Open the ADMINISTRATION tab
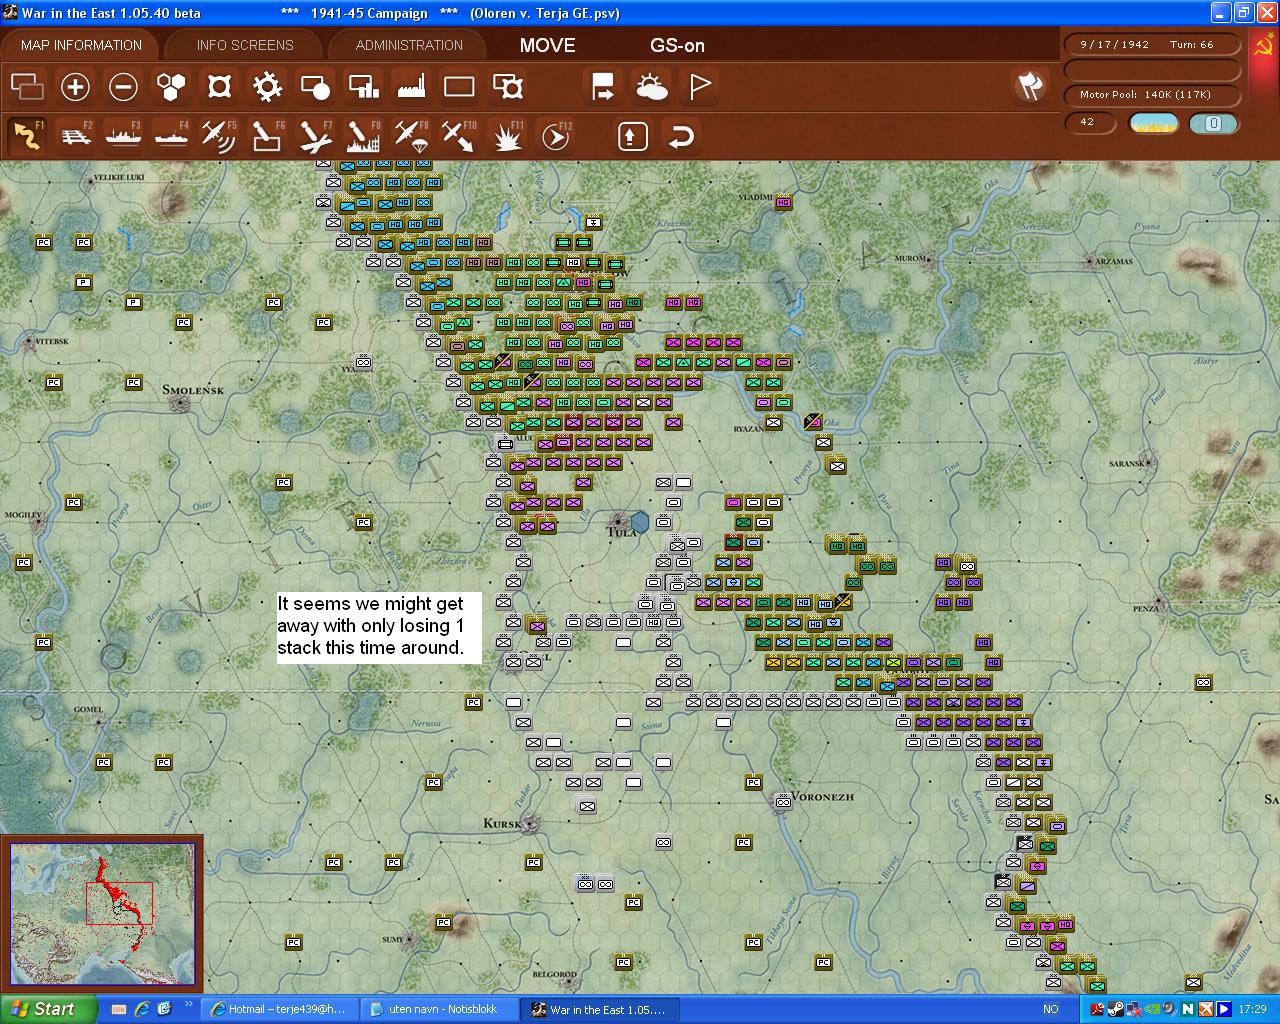This screenshot has height=1024, width=1280. [409, 45]
